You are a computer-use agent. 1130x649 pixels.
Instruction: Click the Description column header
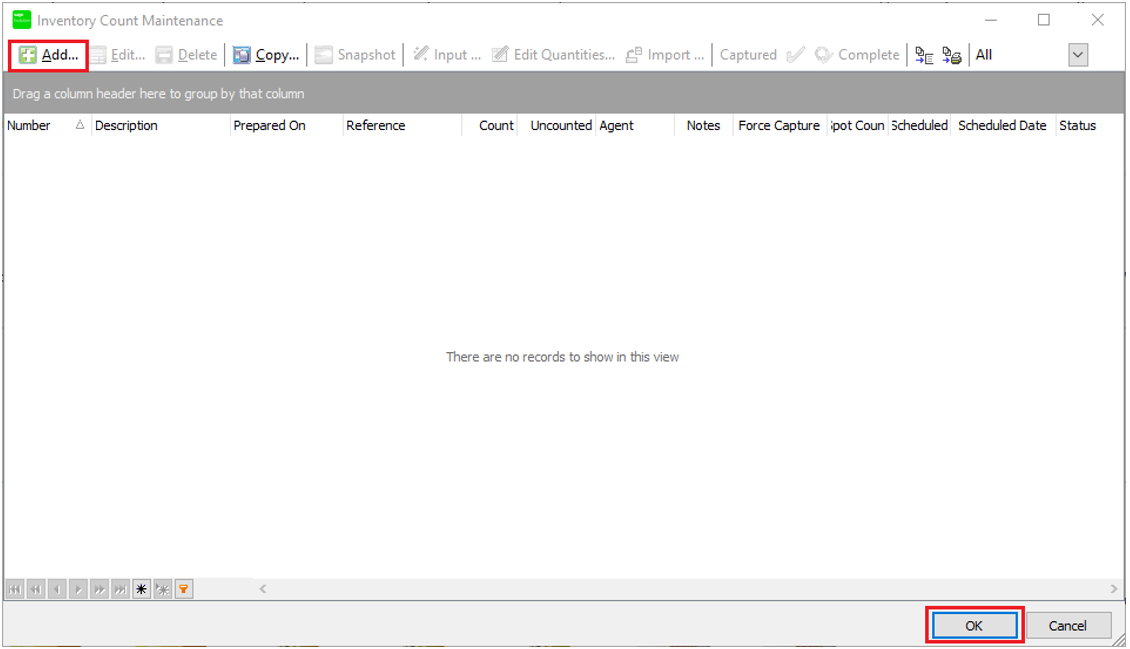126,126
